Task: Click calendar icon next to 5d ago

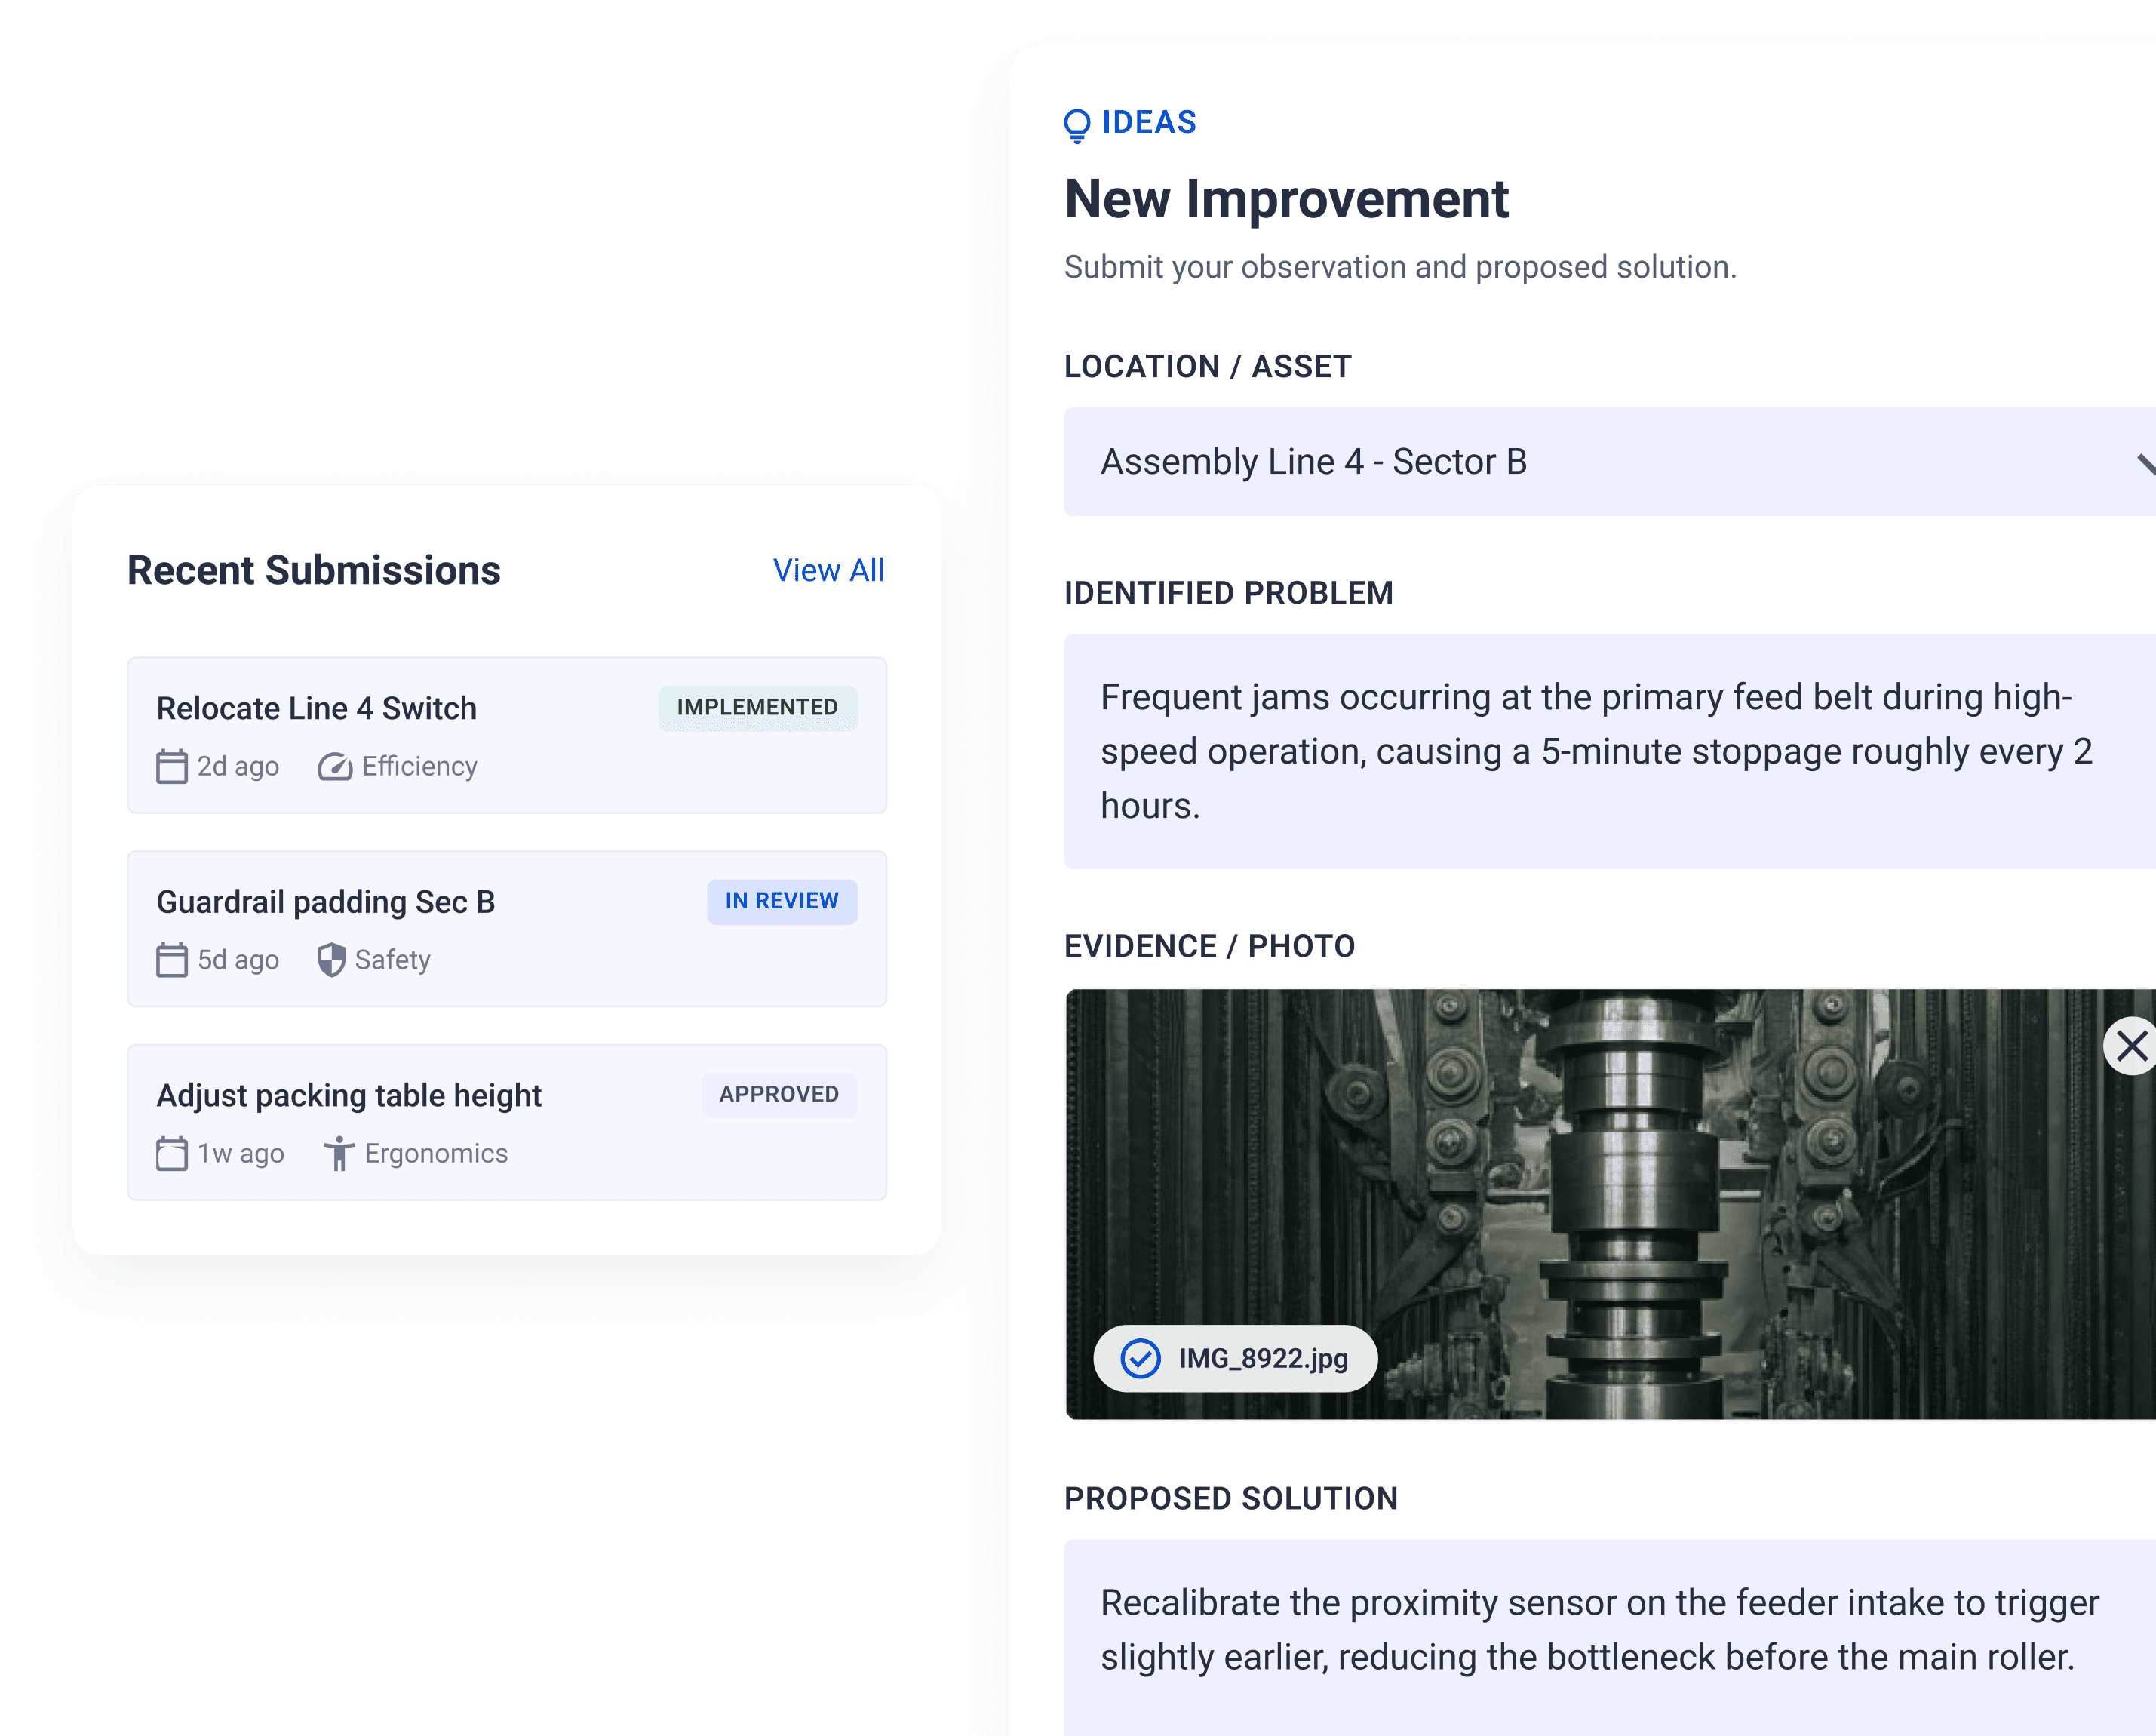Action: pos(172,960)
